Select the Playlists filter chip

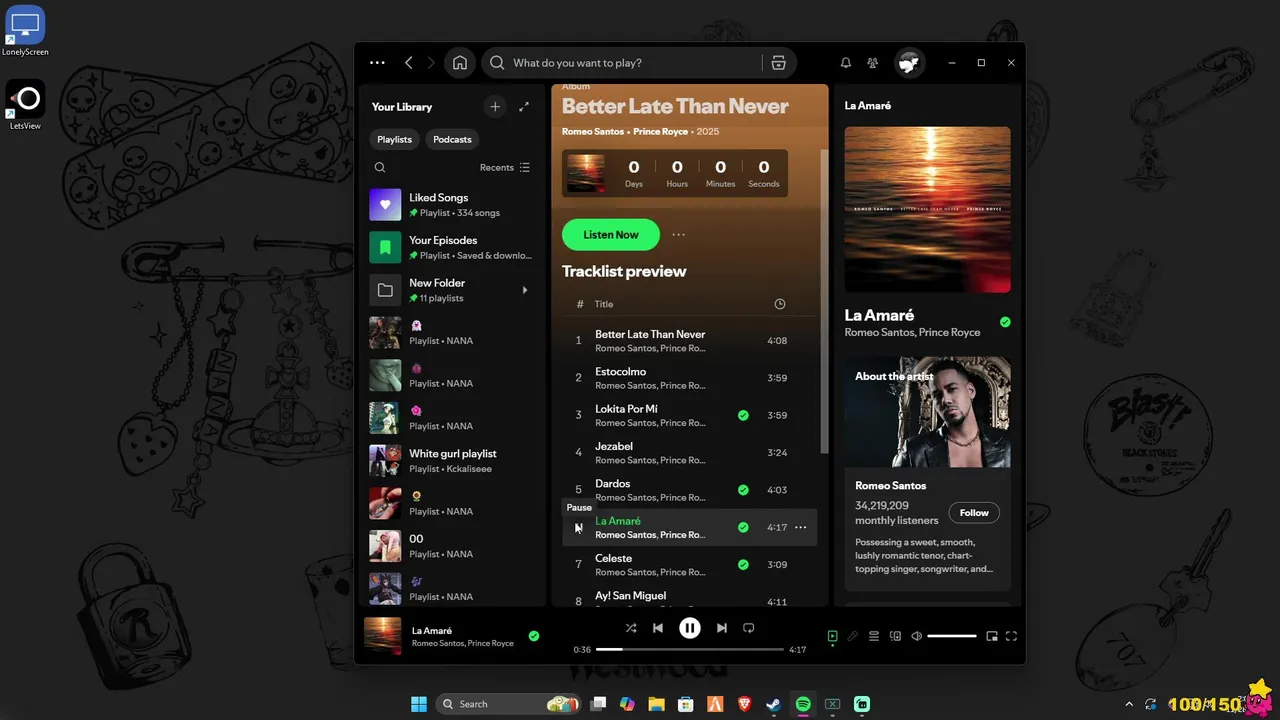click(x=394, y=140)
